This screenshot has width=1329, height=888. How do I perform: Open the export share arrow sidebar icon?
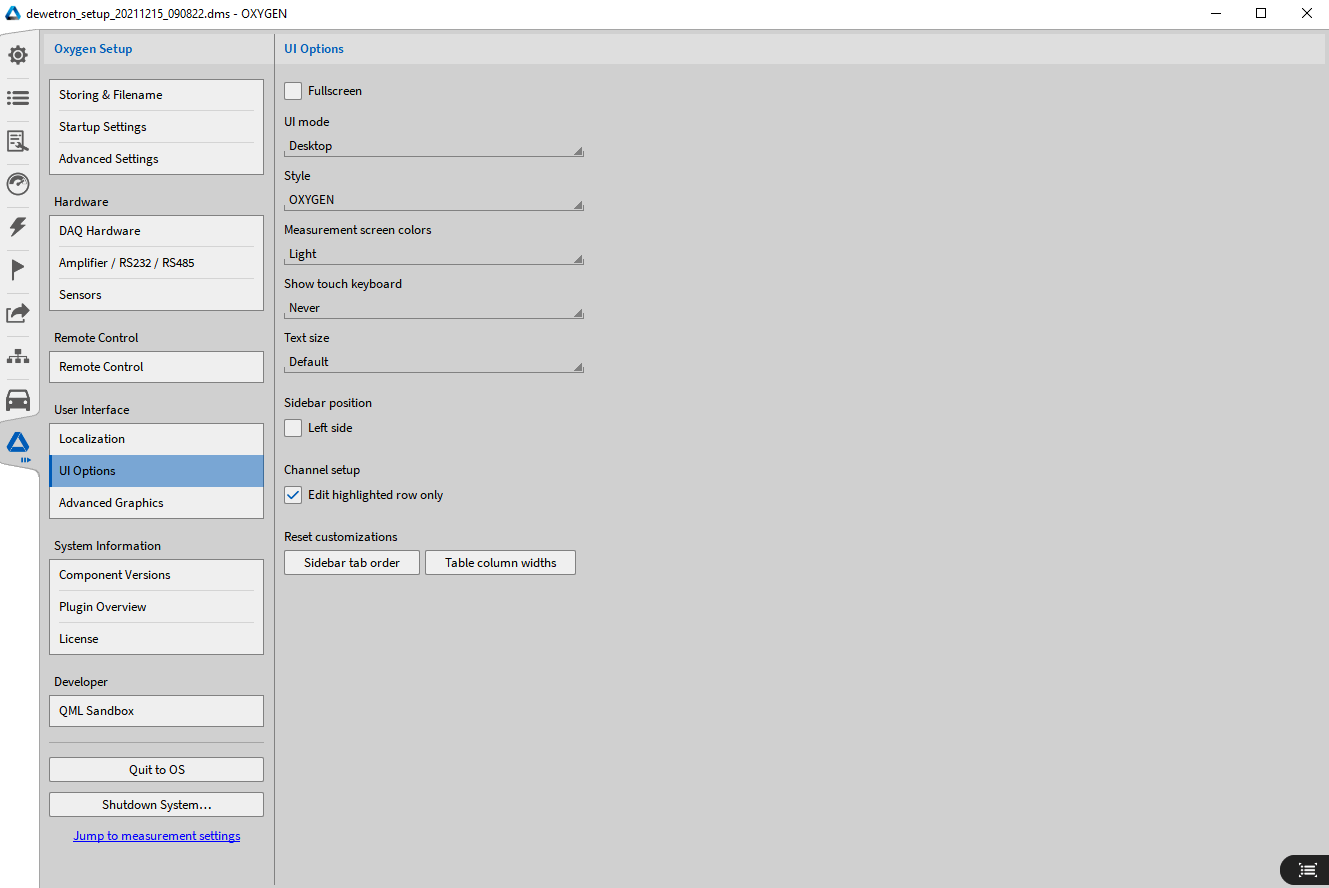[x=18, y=314]
